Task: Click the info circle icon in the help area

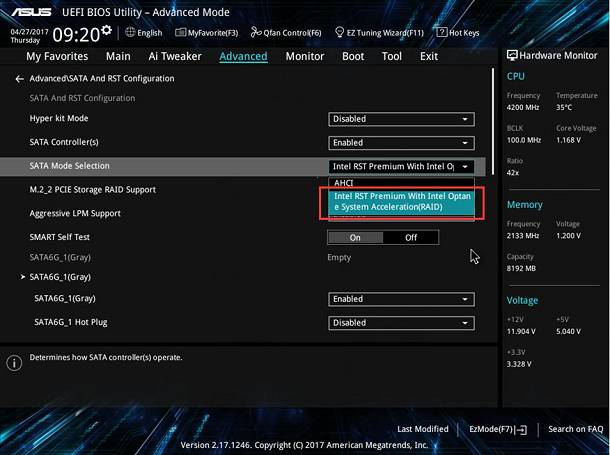Action: click(14, 363)
